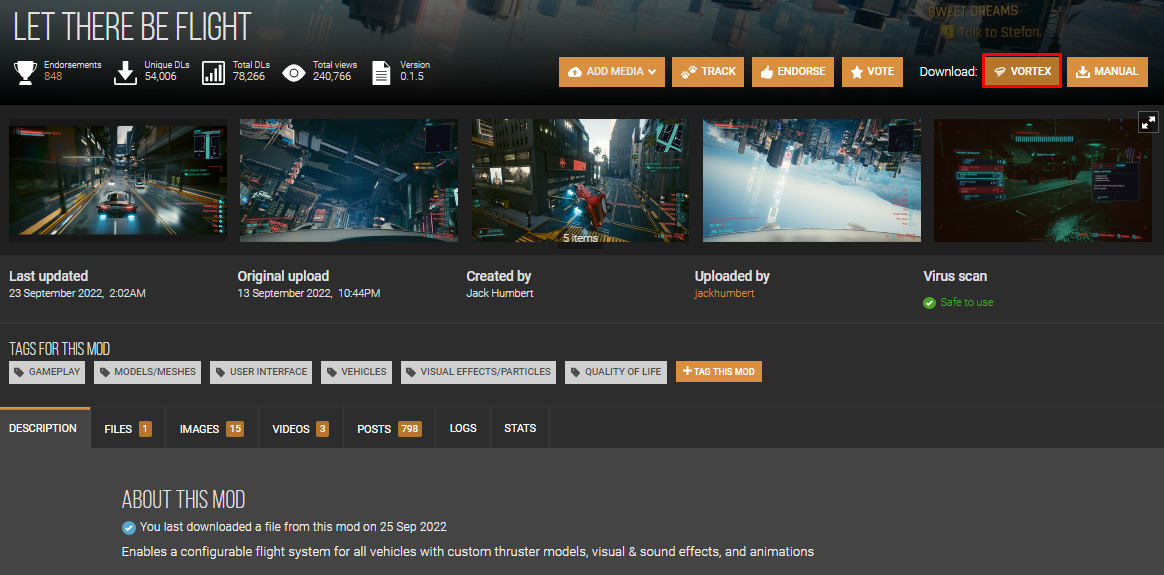
Task: Download with Vortex
Action: pyautogui.click(x=1021, y=71)
